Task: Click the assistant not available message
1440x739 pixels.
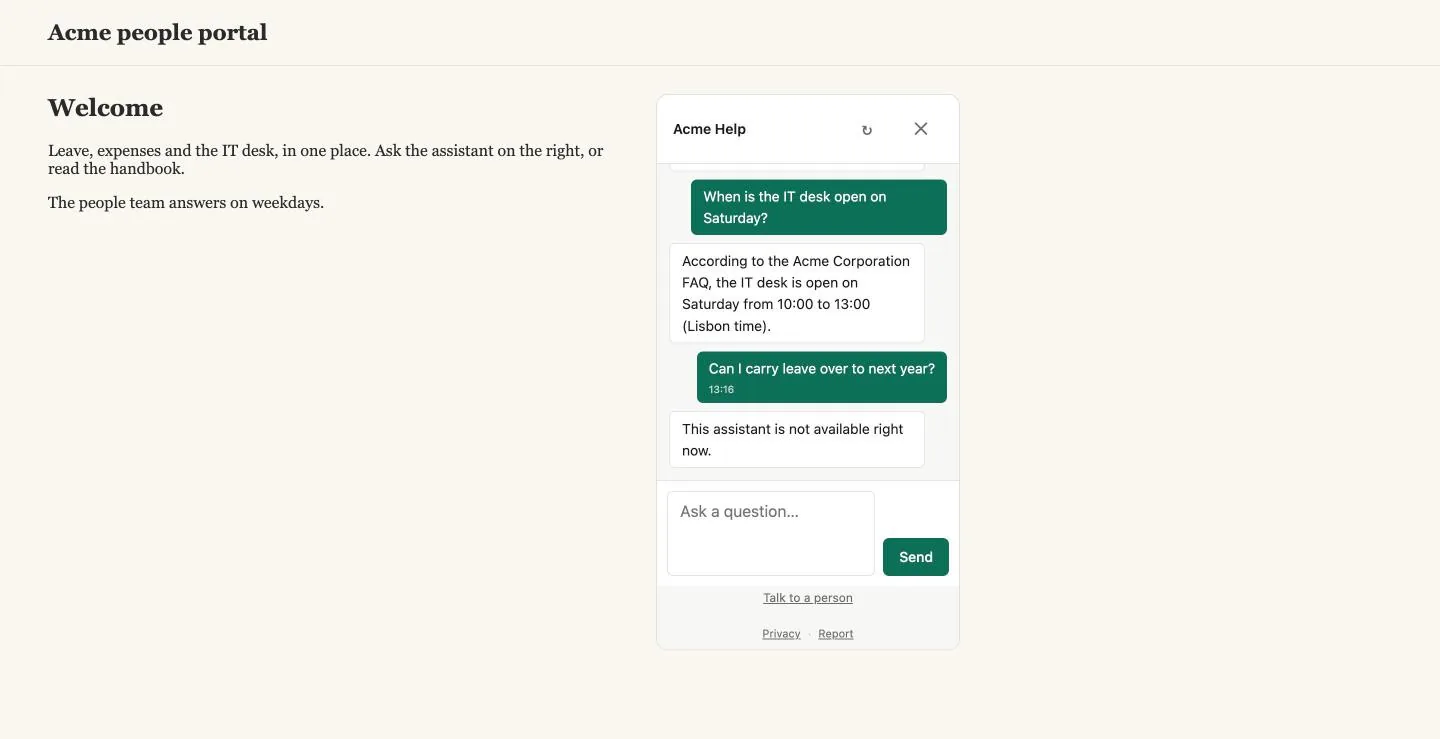Action: pyautogui.click(x=797, y=440)
